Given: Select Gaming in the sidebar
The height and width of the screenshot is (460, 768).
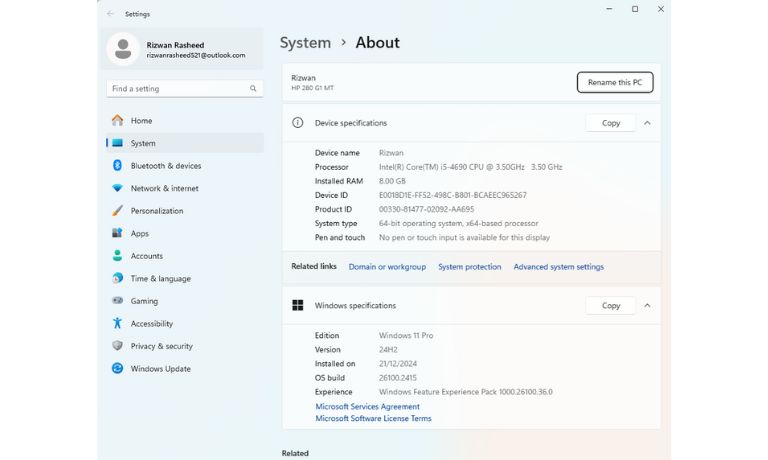Looking at the screenshot, I should (144, 301).
